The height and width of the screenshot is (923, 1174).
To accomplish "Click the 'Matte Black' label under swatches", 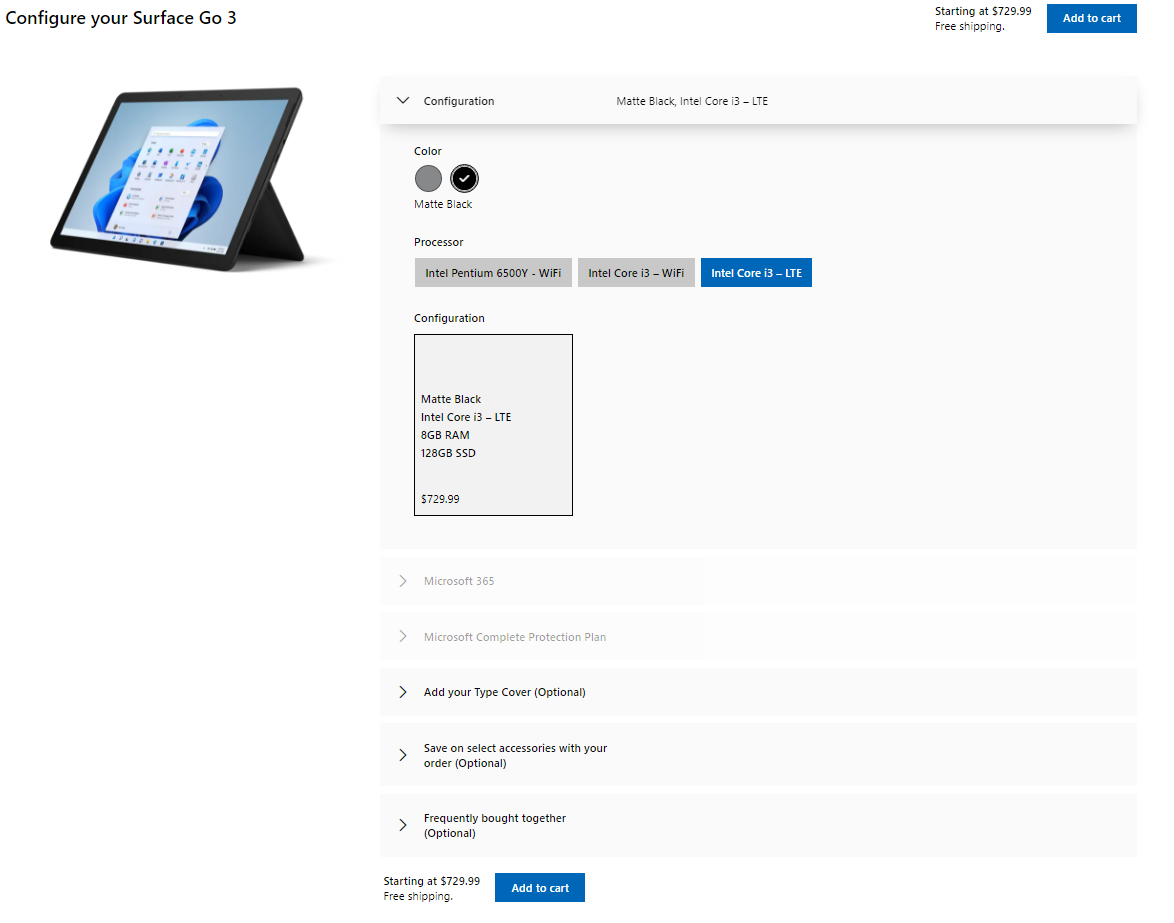I will pyautogui.click(x=443, y=204).
